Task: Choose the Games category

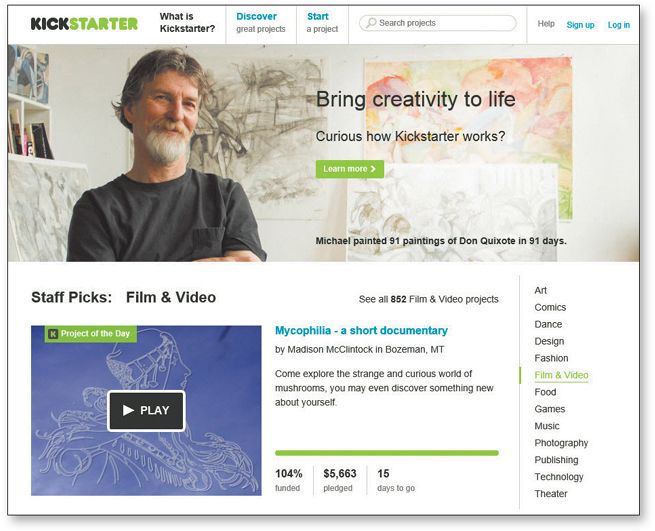Action: [550, 409]
